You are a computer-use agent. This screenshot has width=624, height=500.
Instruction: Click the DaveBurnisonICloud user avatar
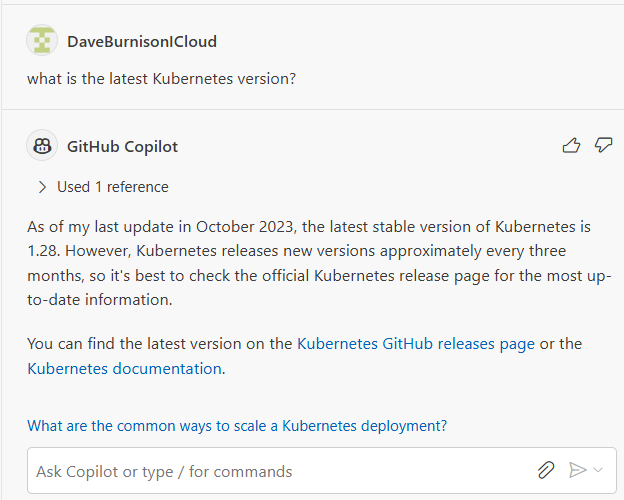pos(42,40)
